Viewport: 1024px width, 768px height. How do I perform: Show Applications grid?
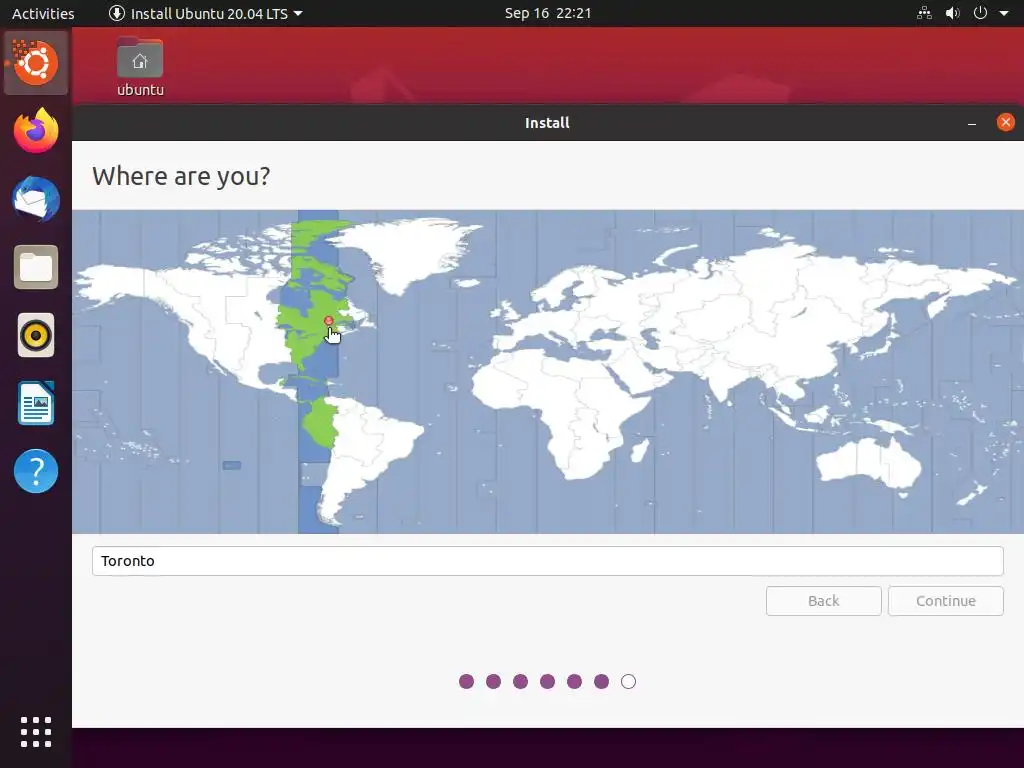[36, 731]
